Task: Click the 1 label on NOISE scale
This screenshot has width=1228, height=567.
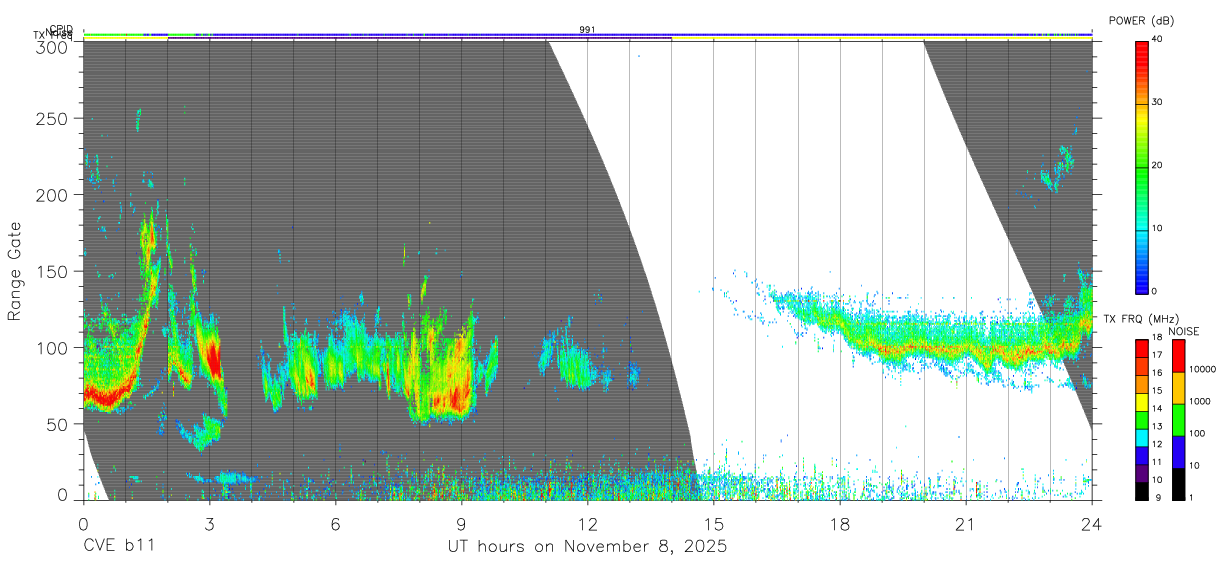Action: click(x=1191, y=498)
